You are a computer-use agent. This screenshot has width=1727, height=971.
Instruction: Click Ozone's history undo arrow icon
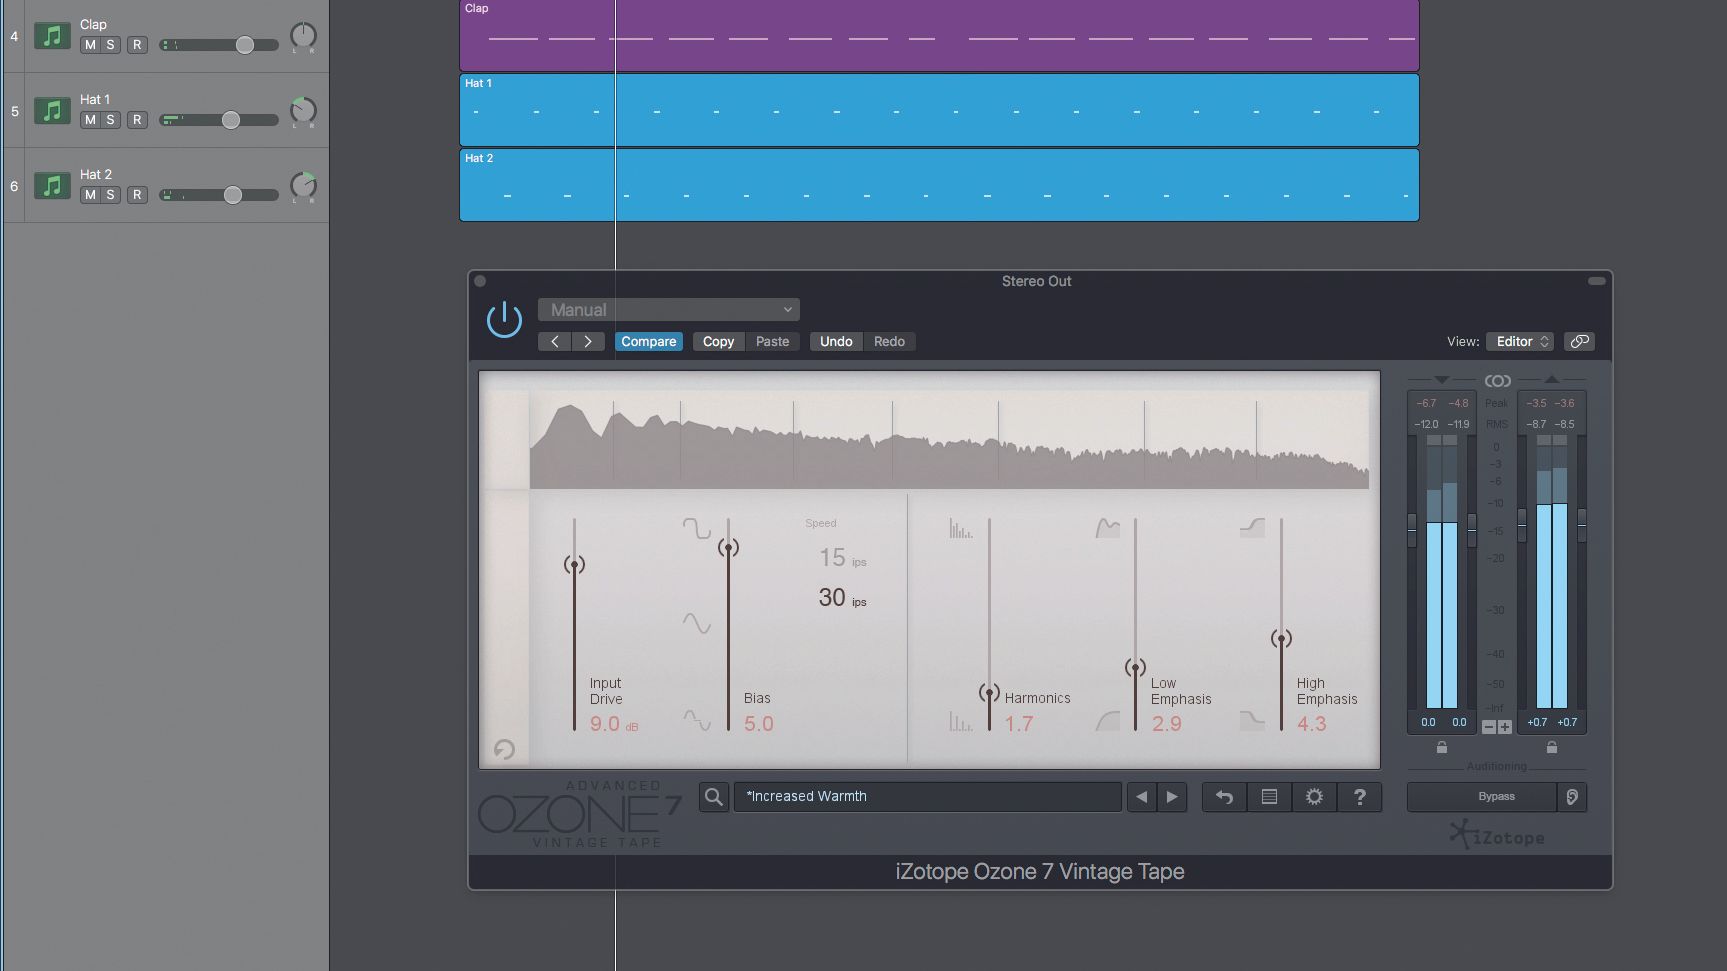pos(1224,797)
